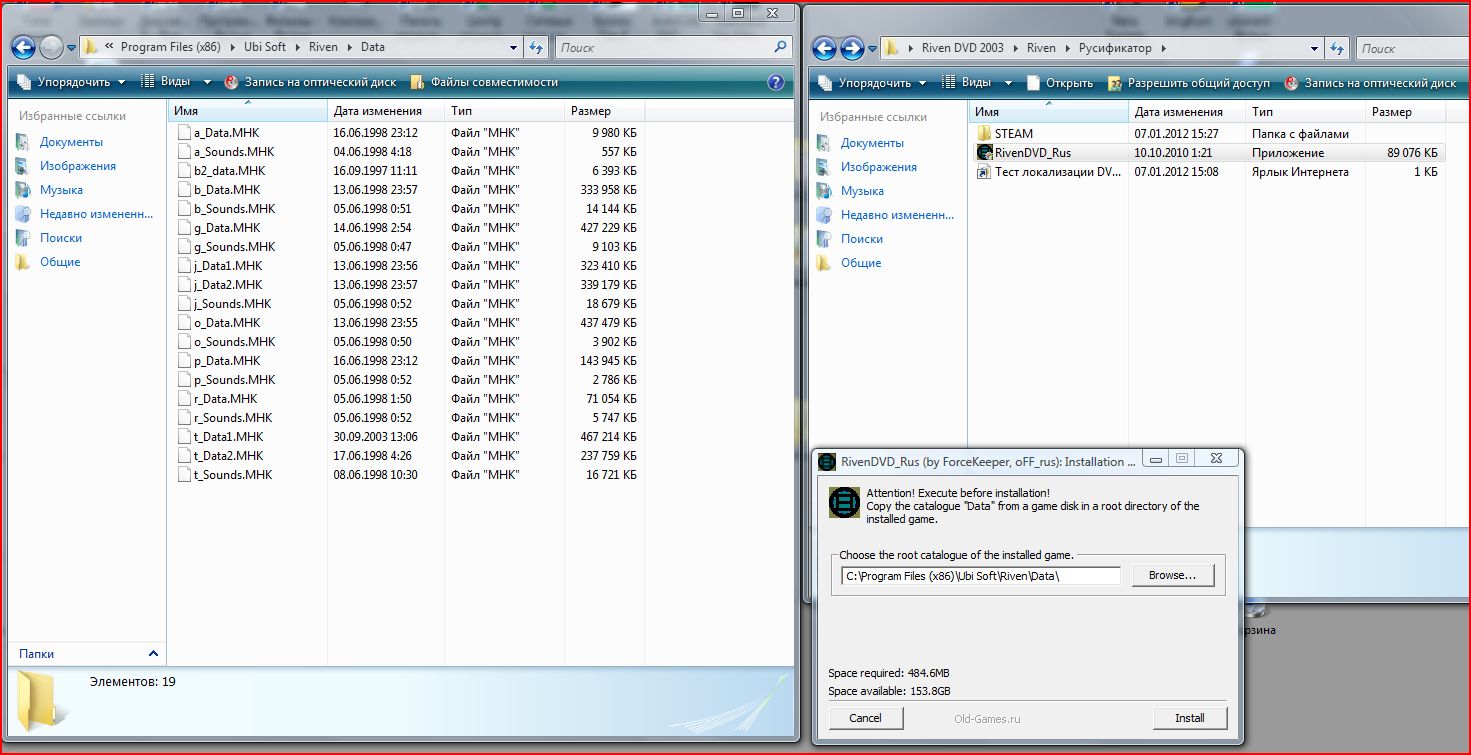Click the refresh icon beside the Data address bar
This screenshot has width=1471, height=755.
(x=536, y=47)
